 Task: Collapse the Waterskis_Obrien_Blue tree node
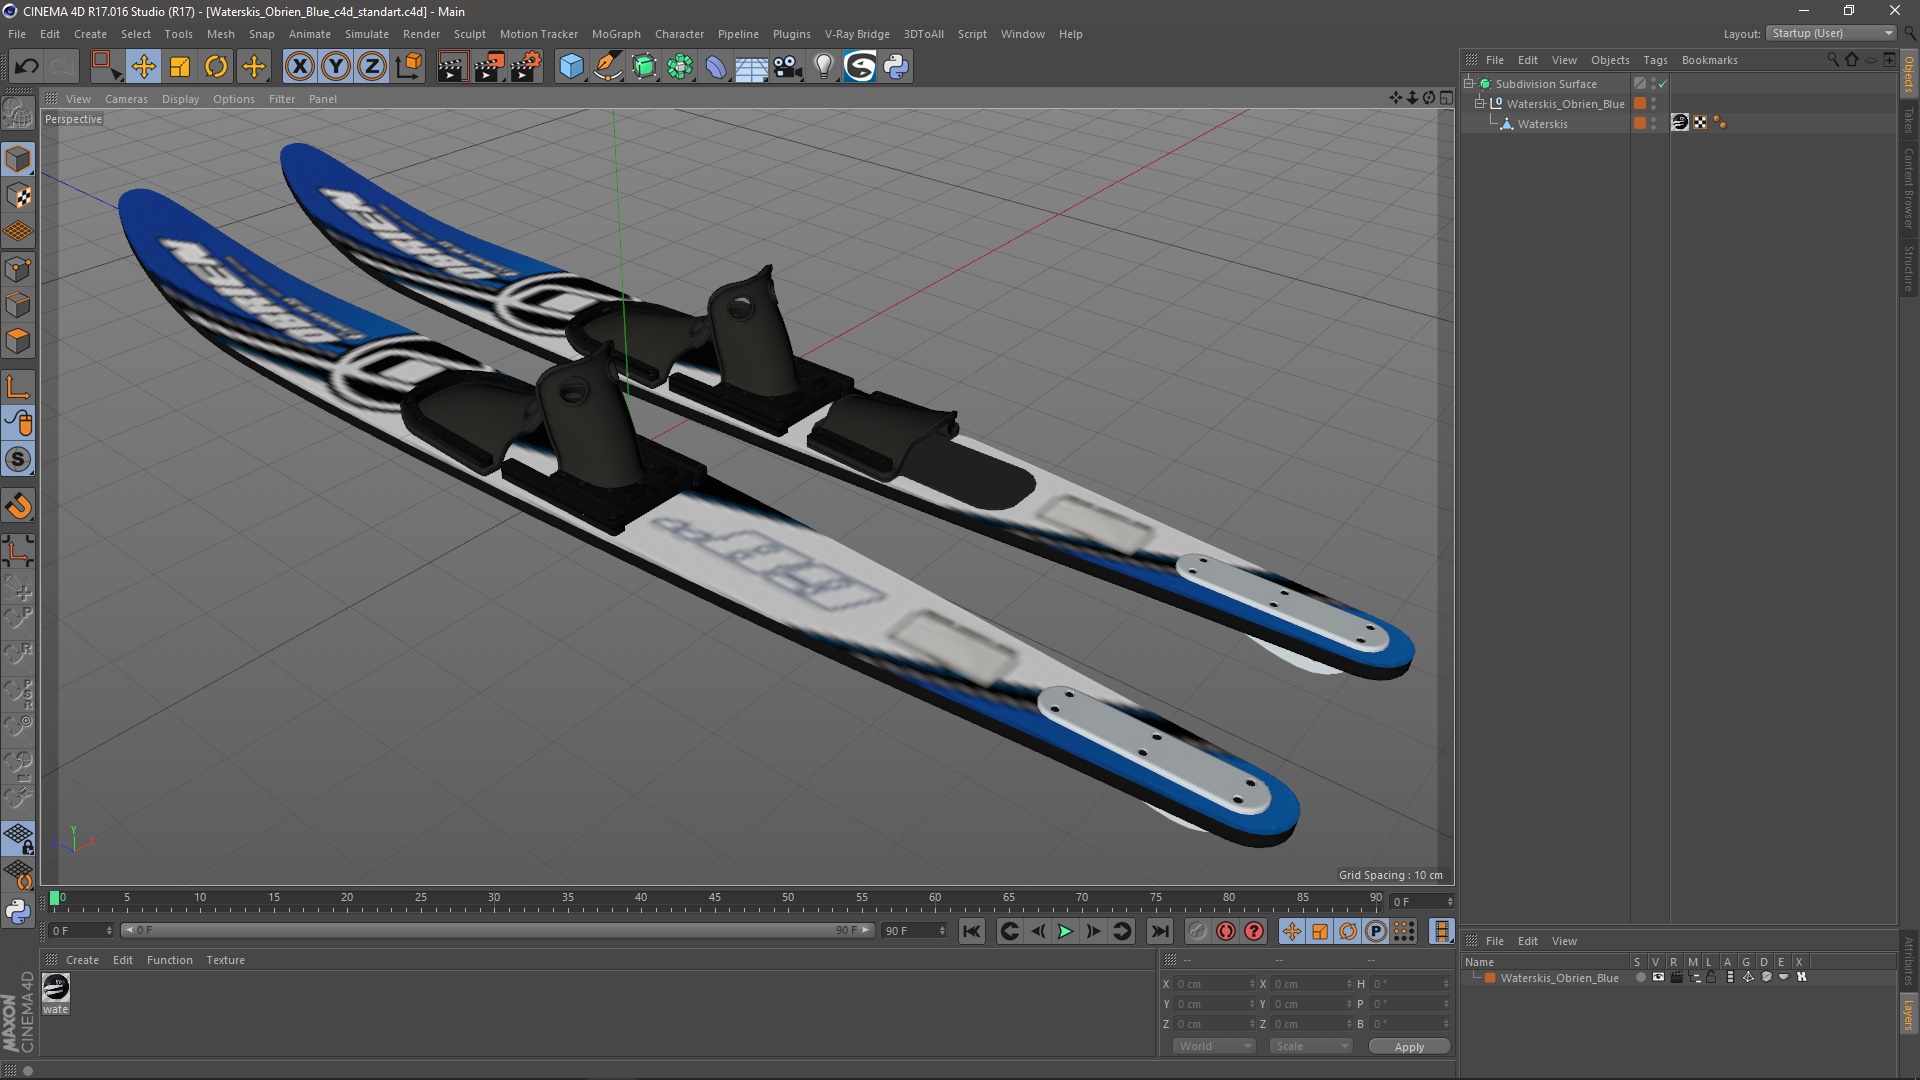pyautogui.click(x=1480, y=103)
